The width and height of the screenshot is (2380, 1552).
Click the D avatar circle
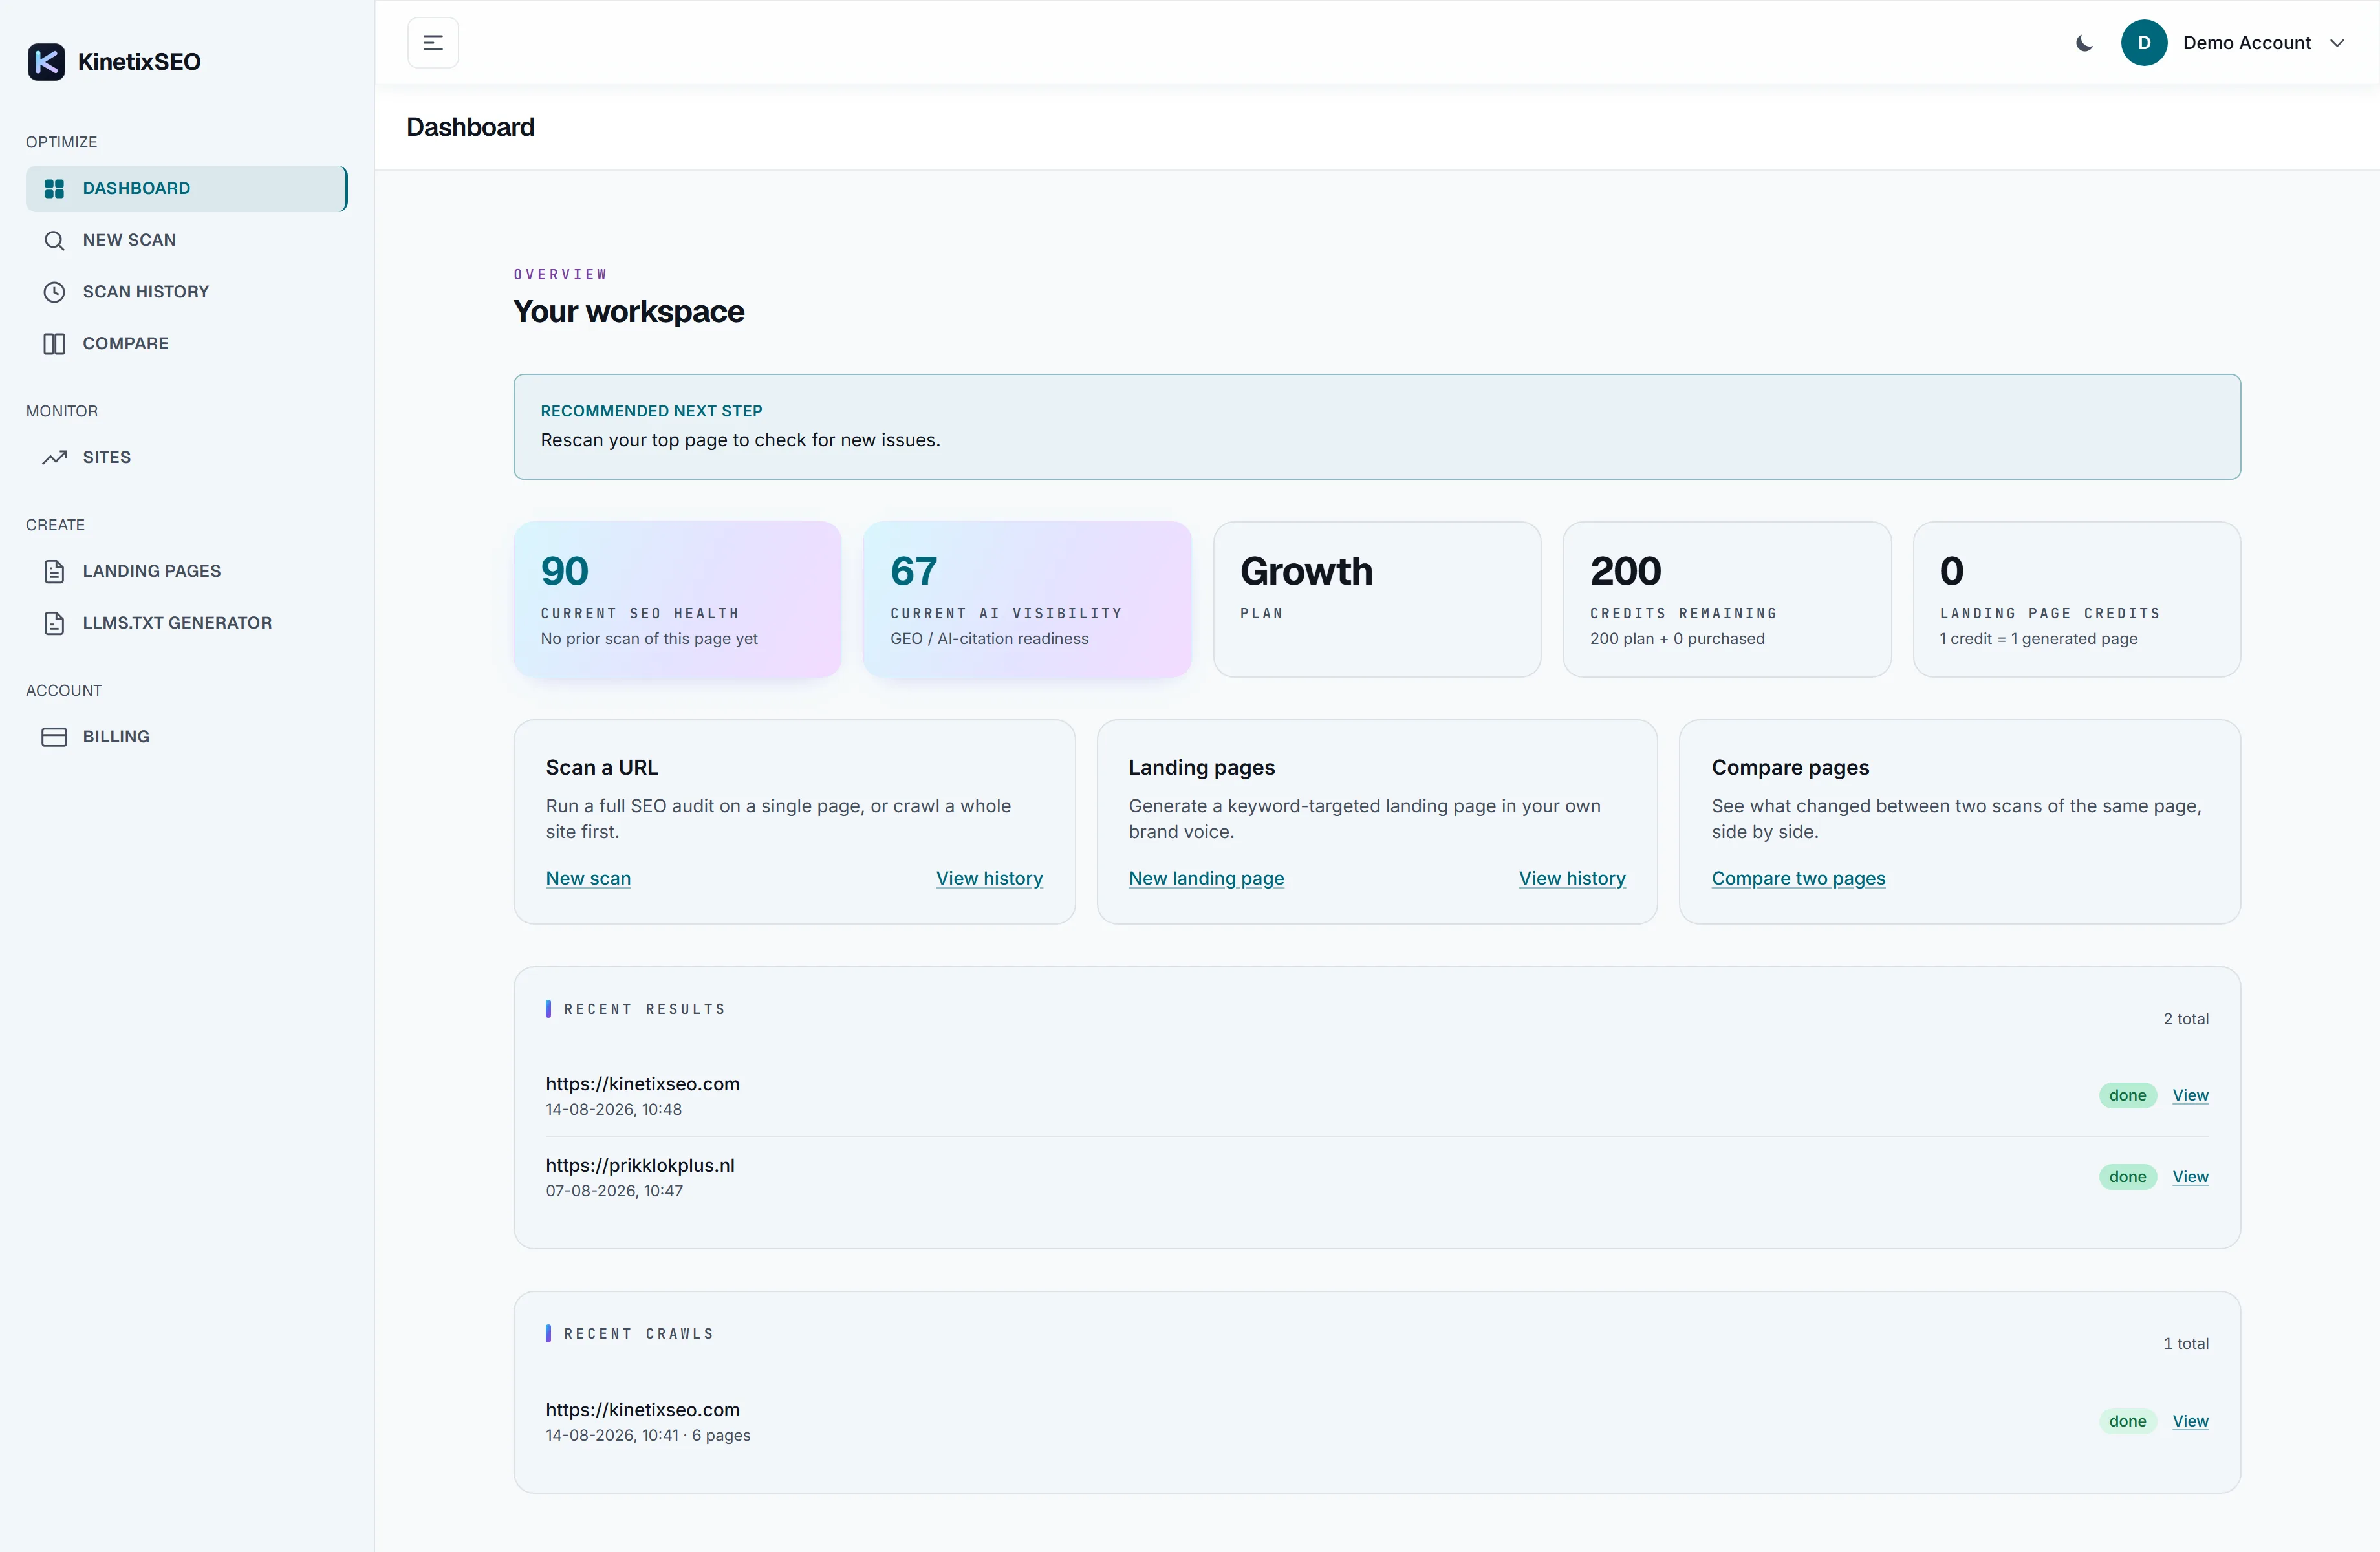[x=2144, y=43]
